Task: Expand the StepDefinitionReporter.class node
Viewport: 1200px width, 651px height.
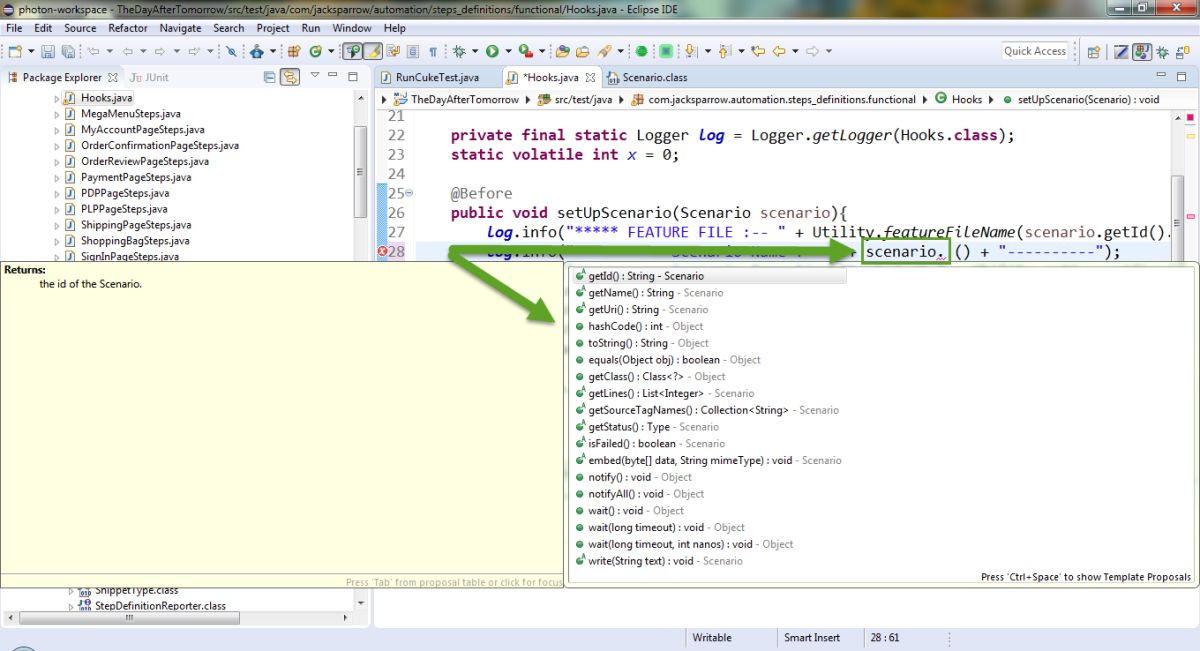Action: point(71,606)
